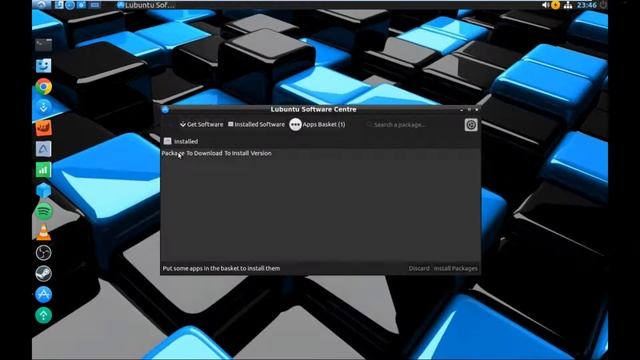Click the Software Centre title bar app icon
The width and height of the screenshot is (640, 360).
point(165,109)
